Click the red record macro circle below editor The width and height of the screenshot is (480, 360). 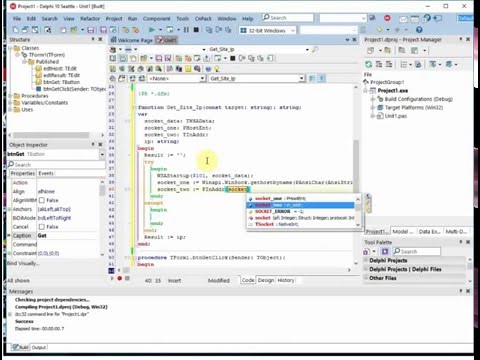pyautogui.click(x=119, y=278)
